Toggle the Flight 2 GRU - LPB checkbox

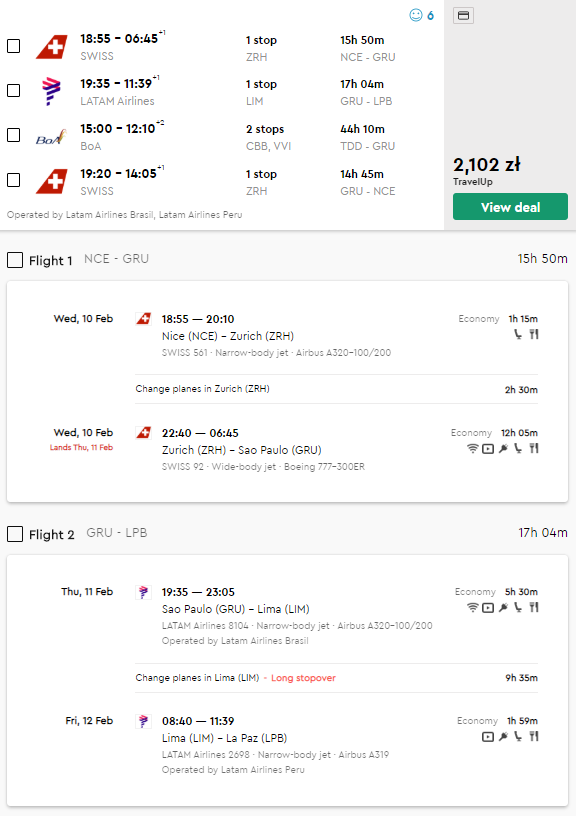(x=15, y=533)
